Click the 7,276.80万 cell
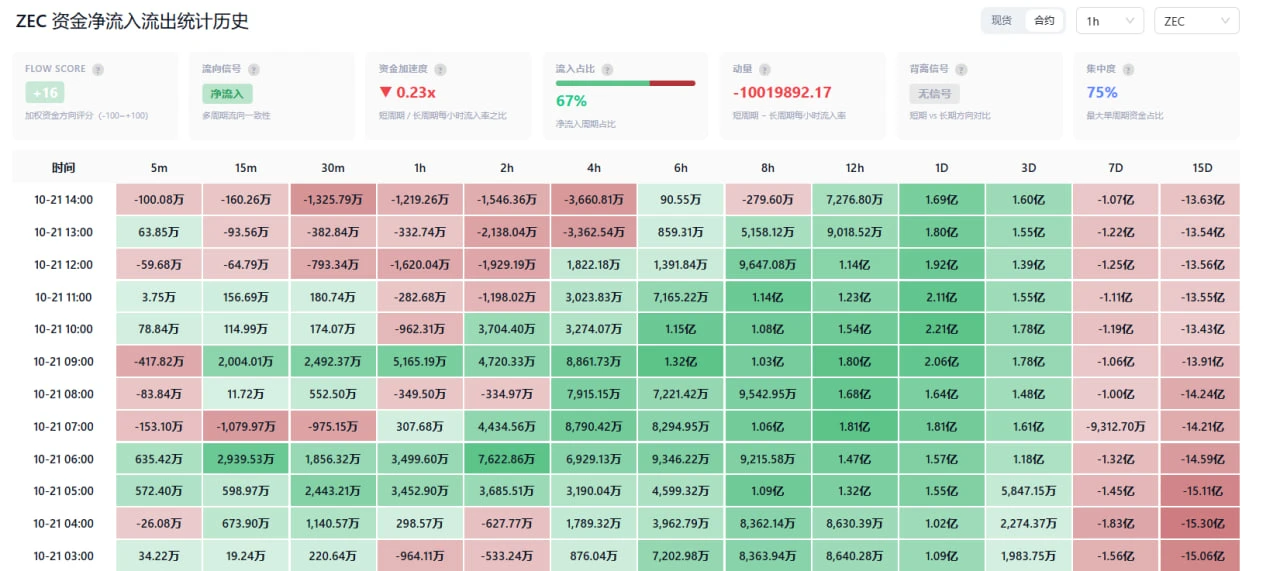Image resolution: width=1280 pixels, height=571 pixels. click(x=855, y=199)
